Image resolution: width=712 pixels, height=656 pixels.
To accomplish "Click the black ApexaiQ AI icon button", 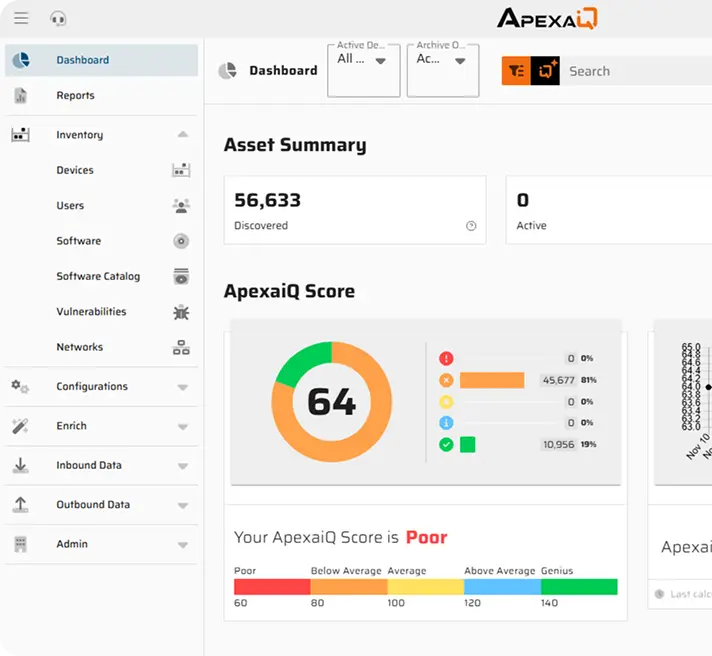I will 545,71.
